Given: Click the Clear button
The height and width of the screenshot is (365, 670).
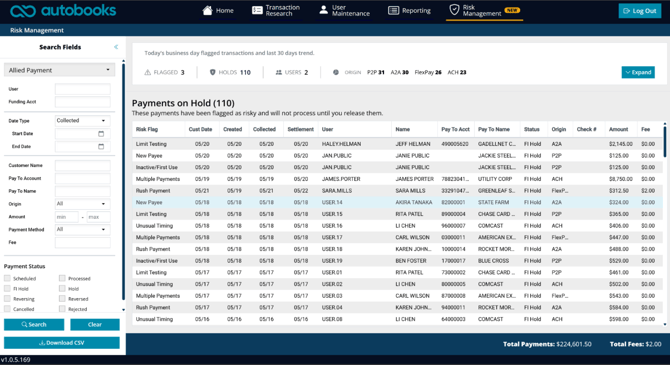Looking at the screenshot, I should click(x=95, y=324).
